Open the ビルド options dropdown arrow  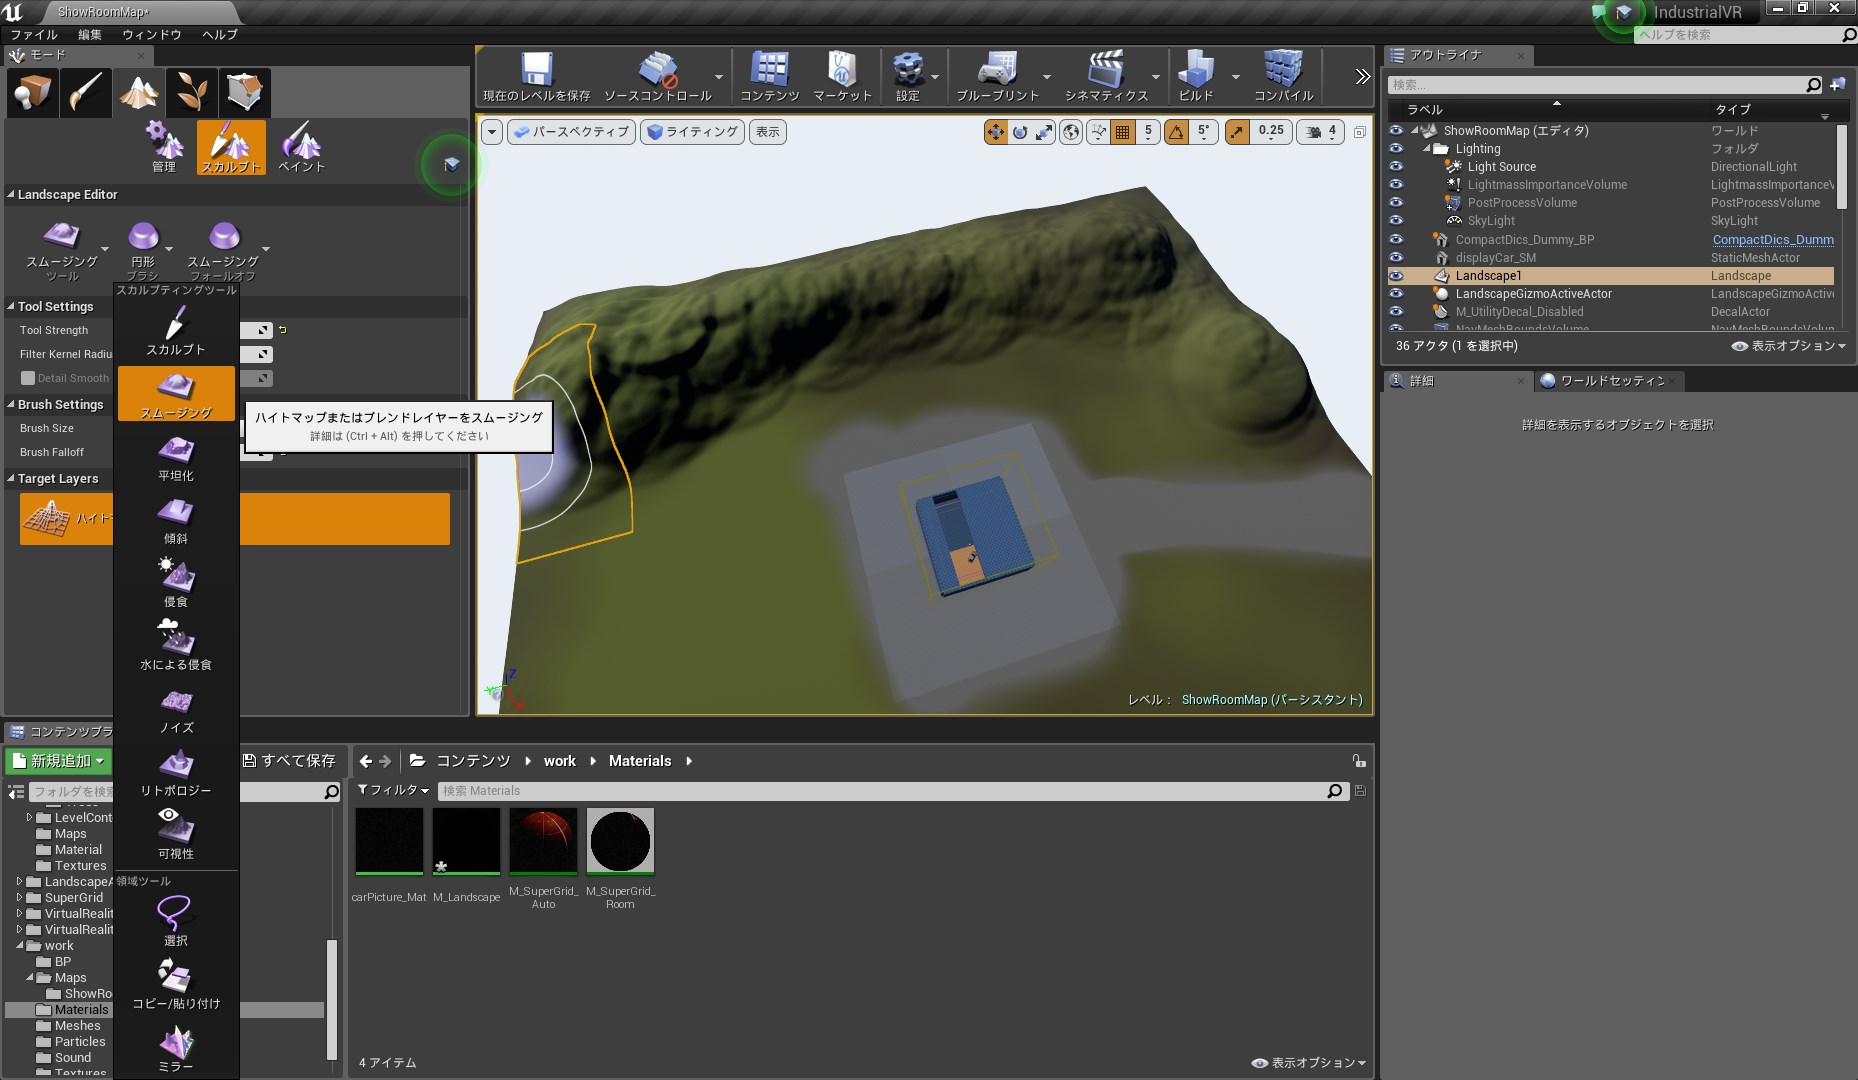[x=1236, y=77]
